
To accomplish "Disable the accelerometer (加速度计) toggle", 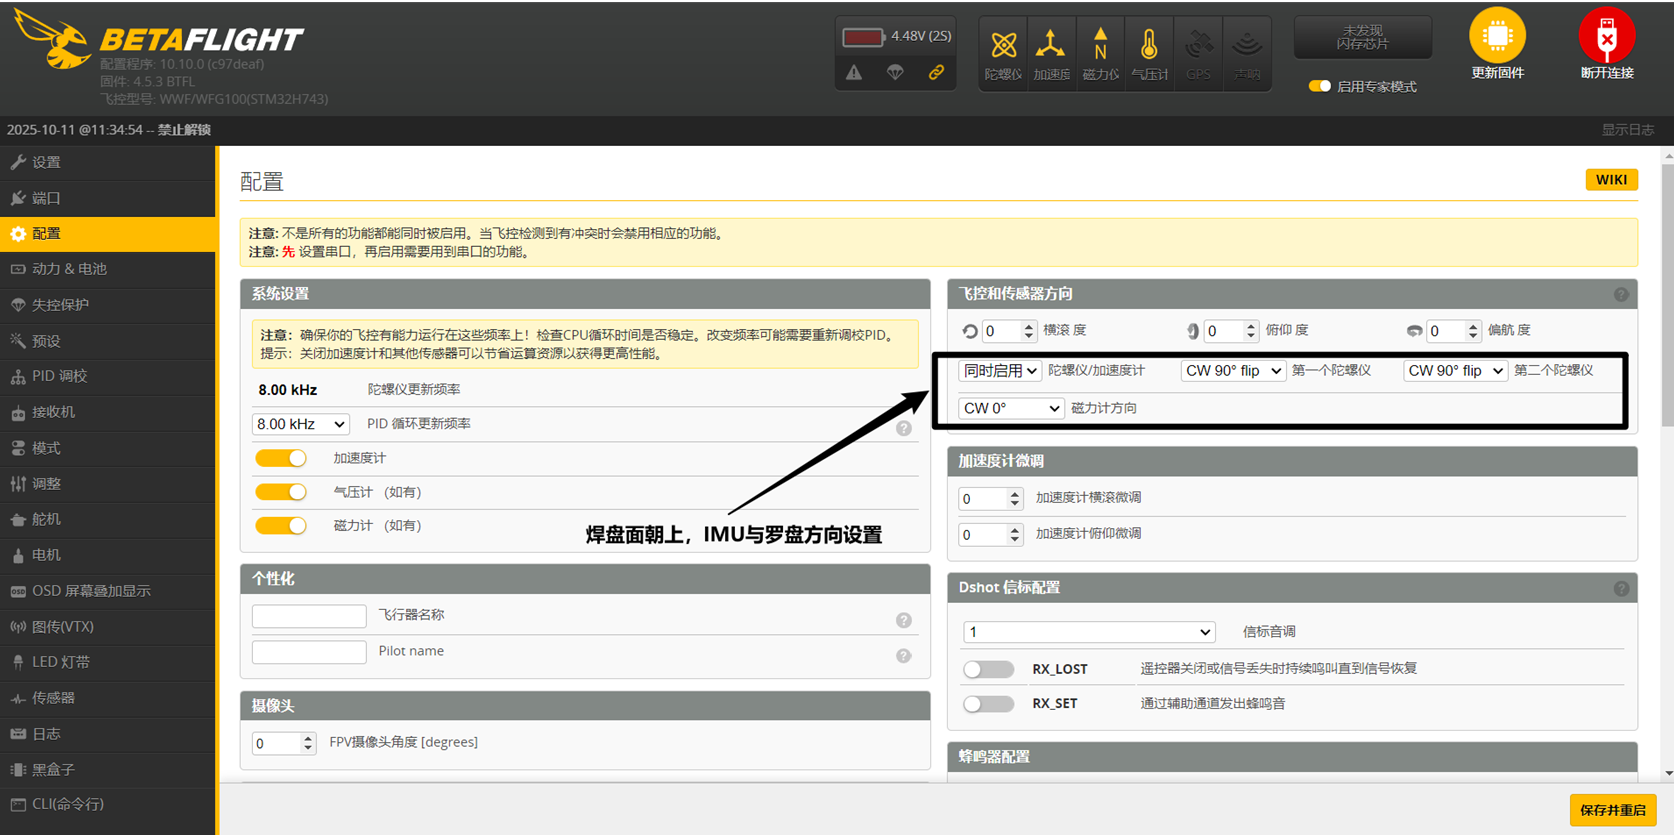I will point(281,458).
